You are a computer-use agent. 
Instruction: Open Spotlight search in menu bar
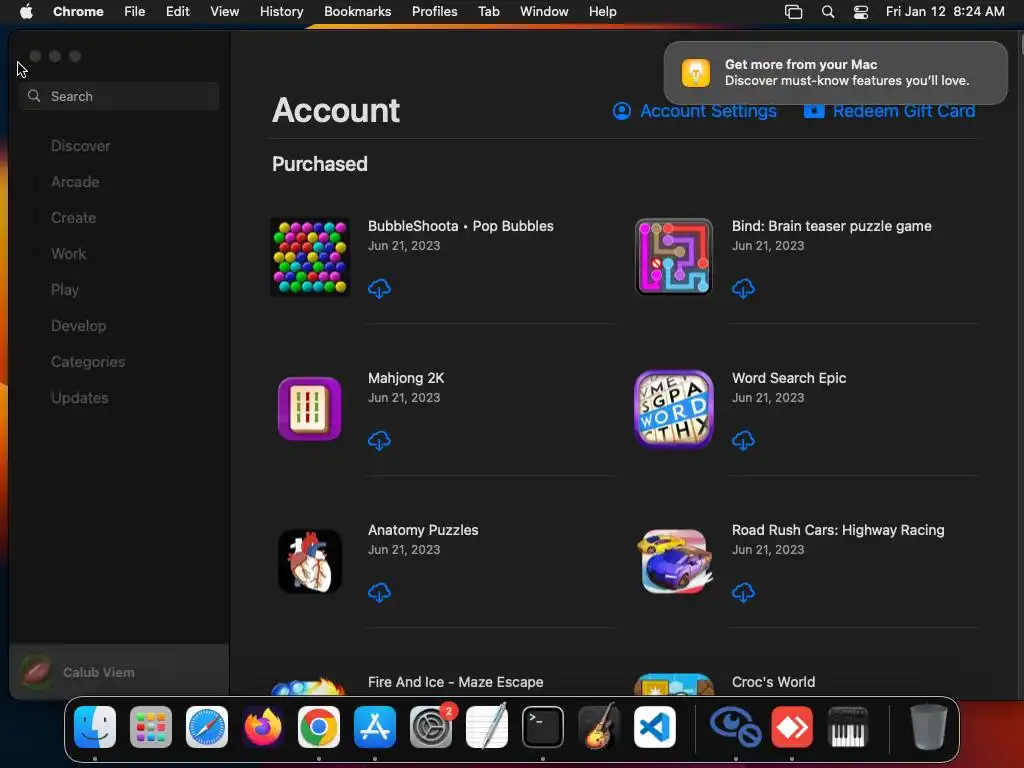coord(827,11)
